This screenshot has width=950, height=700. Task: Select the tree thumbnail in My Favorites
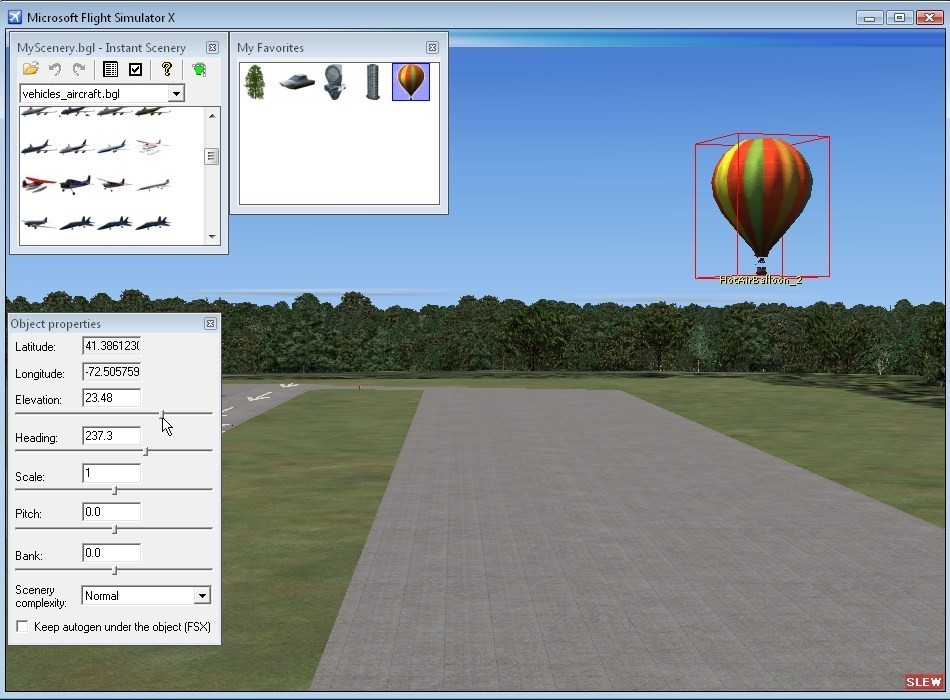(x=256, y=82)
